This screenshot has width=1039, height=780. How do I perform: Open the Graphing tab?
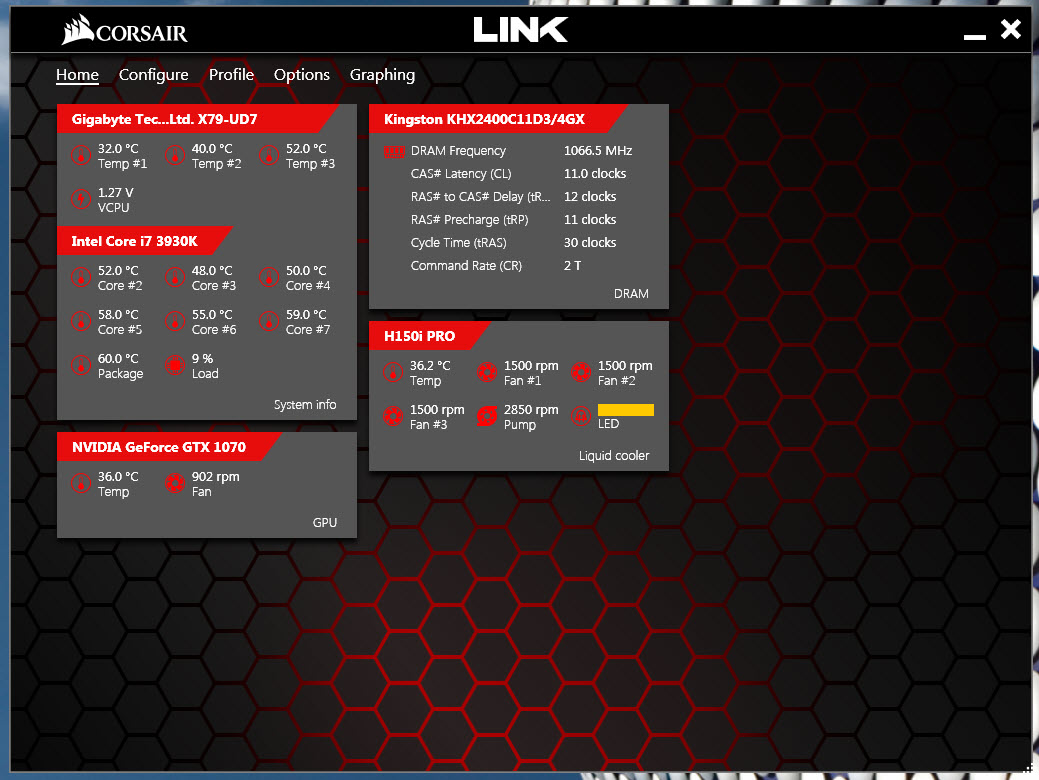tap(382, 75)
